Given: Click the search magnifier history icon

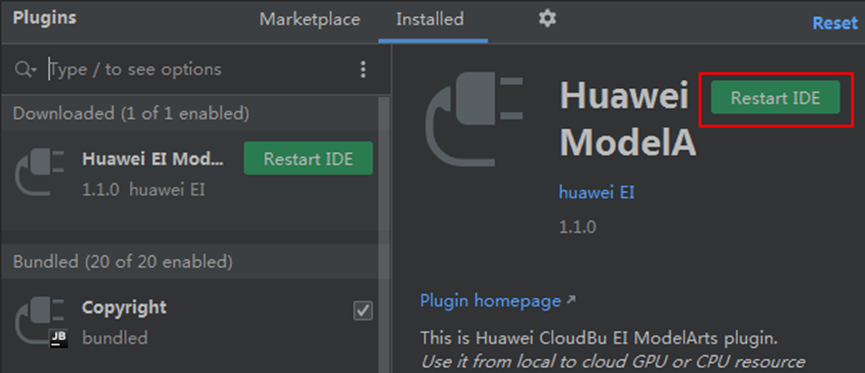Looking at the screenshot, I should (25, 70).
